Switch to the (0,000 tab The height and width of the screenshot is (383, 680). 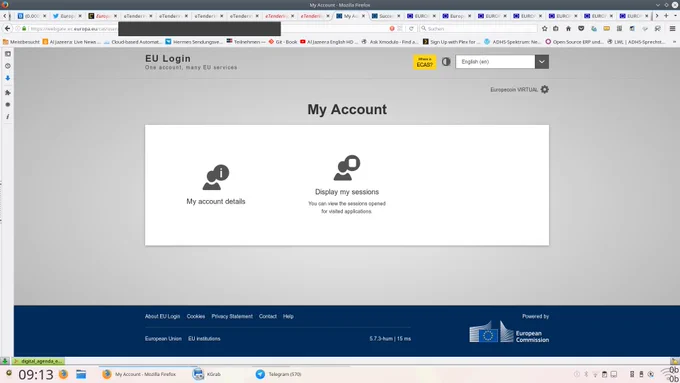click(32, 16)
